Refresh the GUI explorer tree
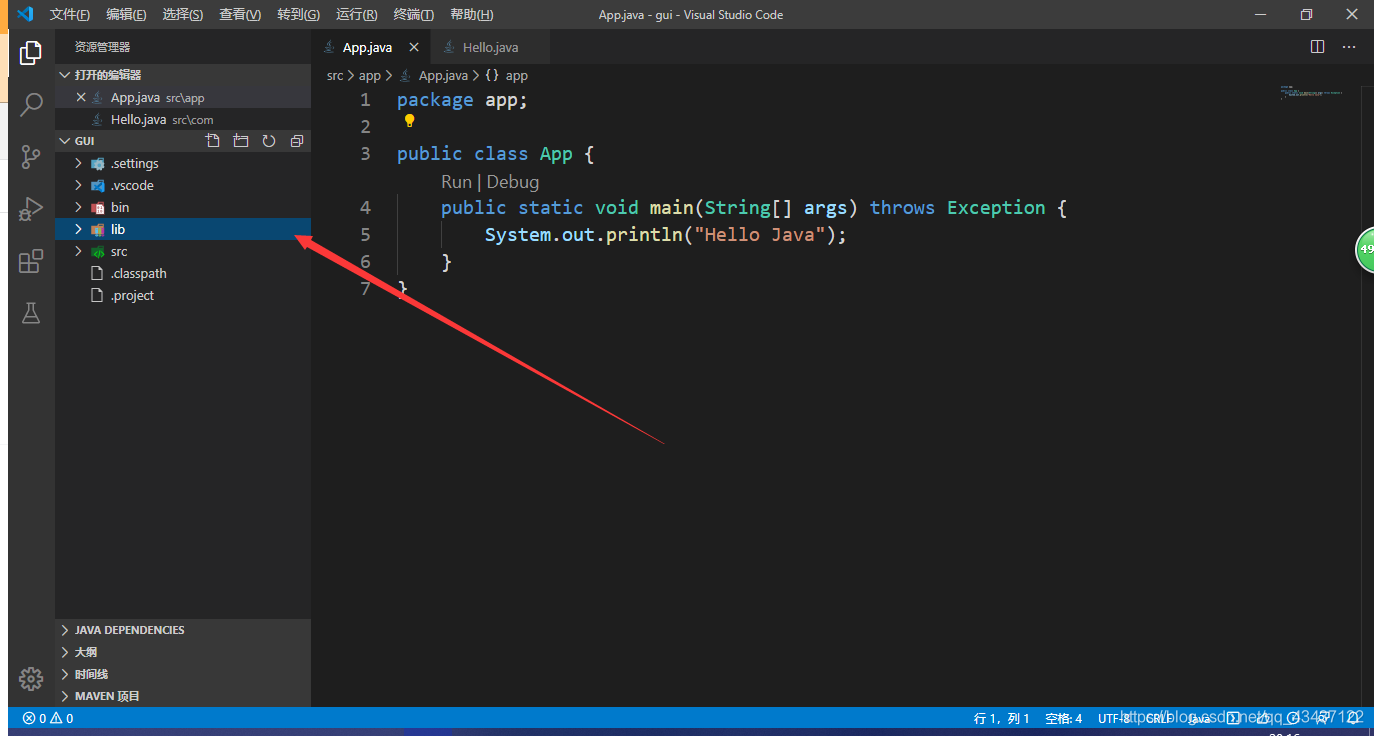 [x=268, y=141]
